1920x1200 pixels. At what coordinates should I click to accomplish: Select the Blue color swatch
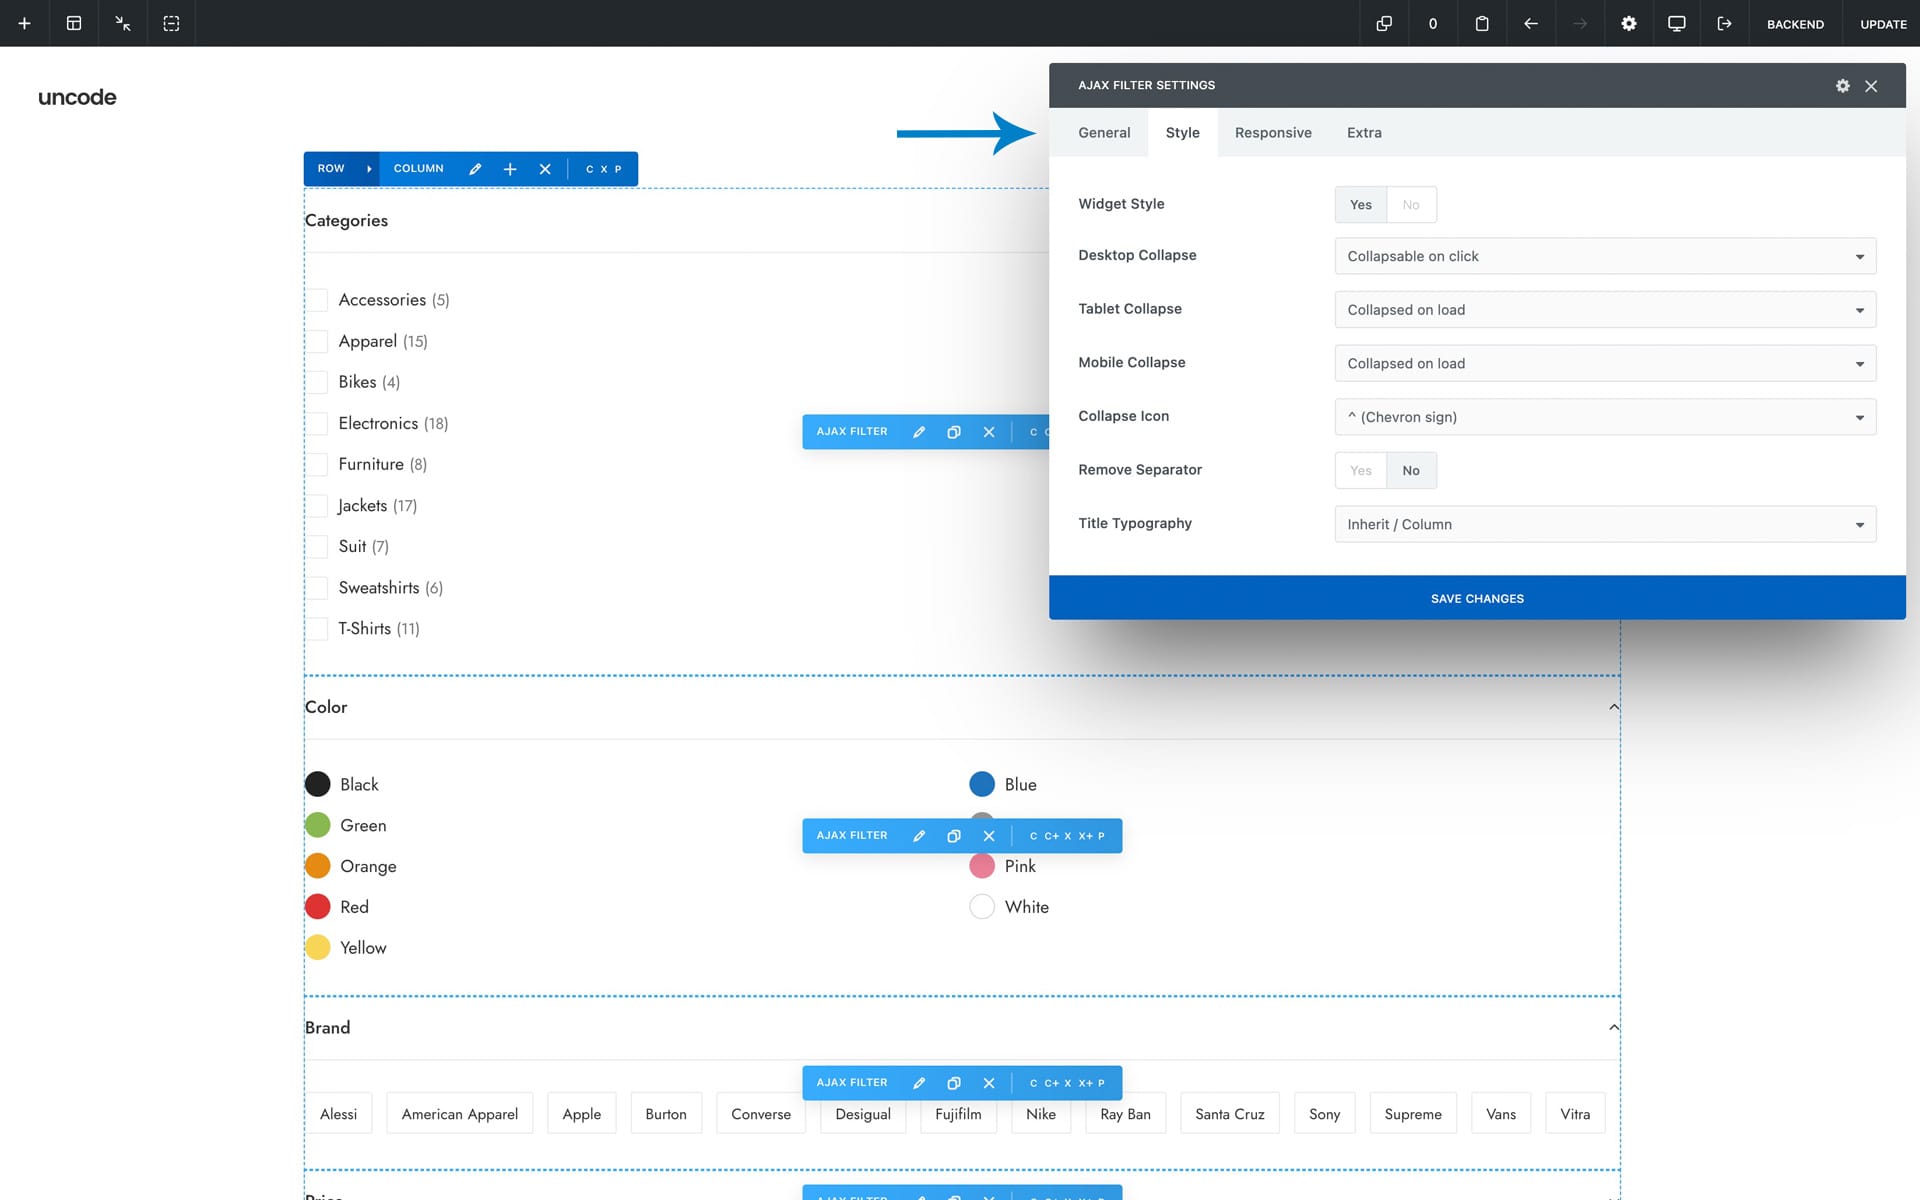pos(982,784)
